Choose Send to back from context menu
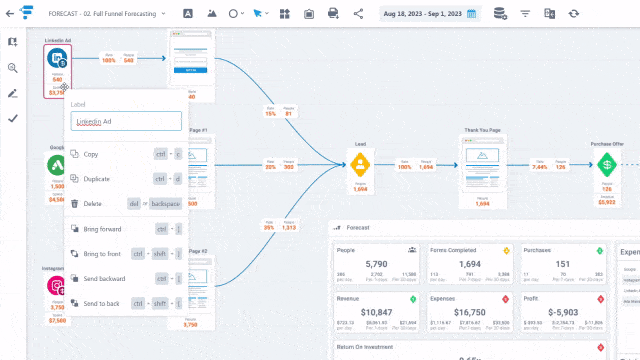The width and height of the screenshot is (640, 360). [126, 304]
